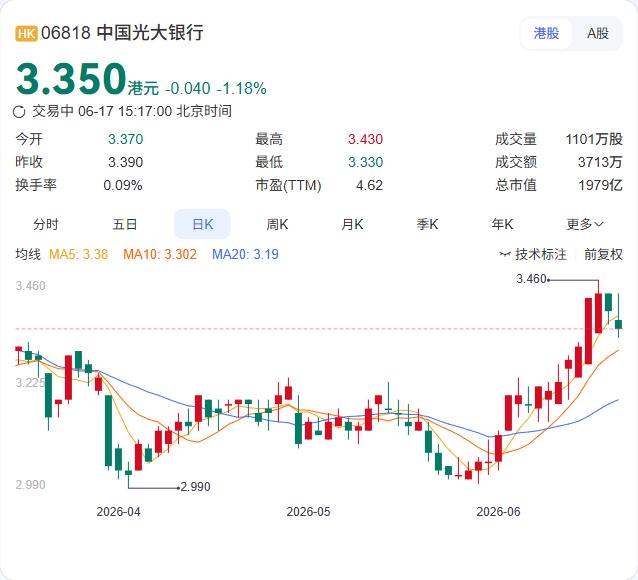Click the 最高 value 3.430
638x580 pixels.
point(365,139)
